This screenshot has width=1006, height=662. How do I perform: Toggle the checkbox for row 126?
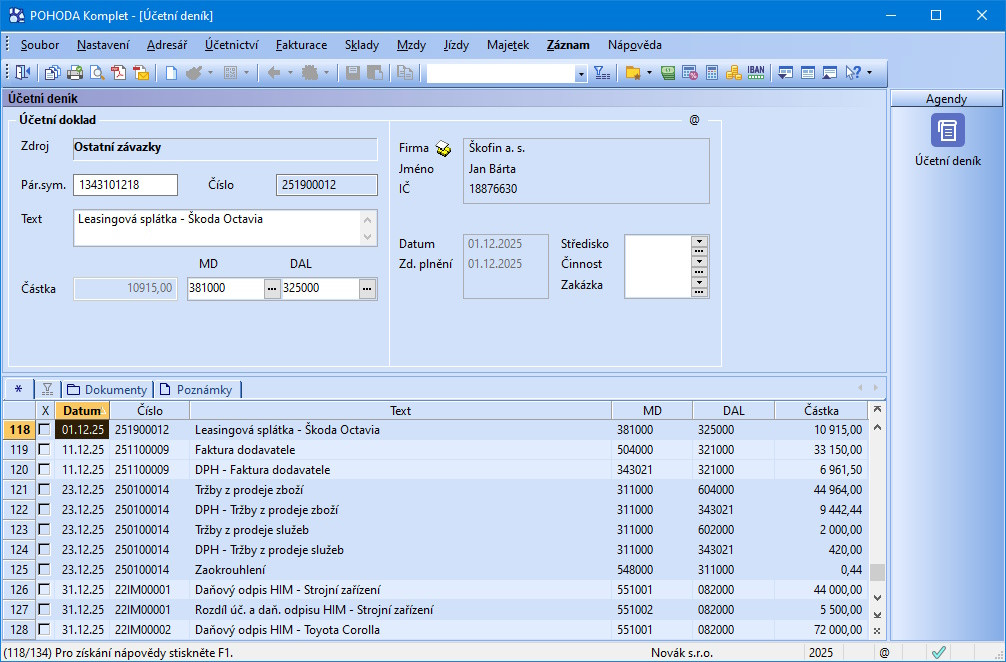coord(44,590)
